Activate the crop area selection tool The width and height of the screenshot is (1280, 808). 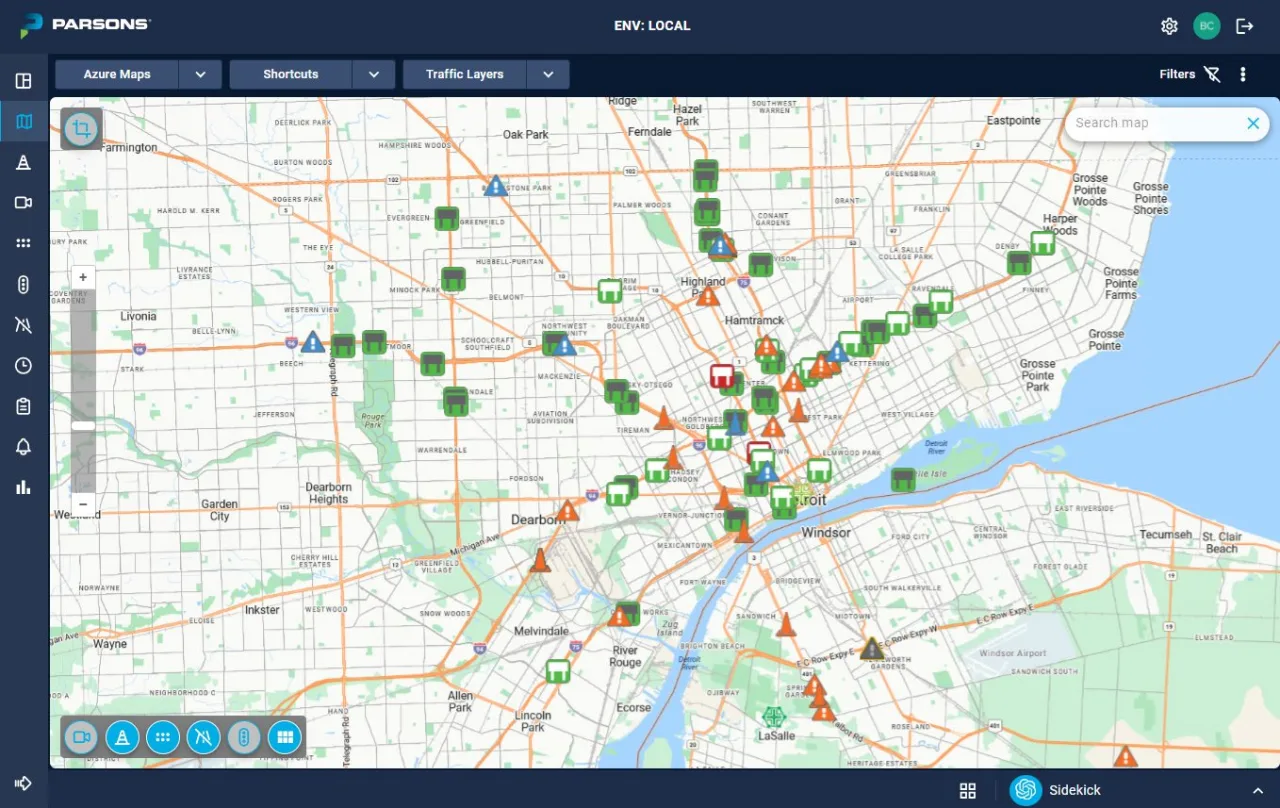pos(81,128)
